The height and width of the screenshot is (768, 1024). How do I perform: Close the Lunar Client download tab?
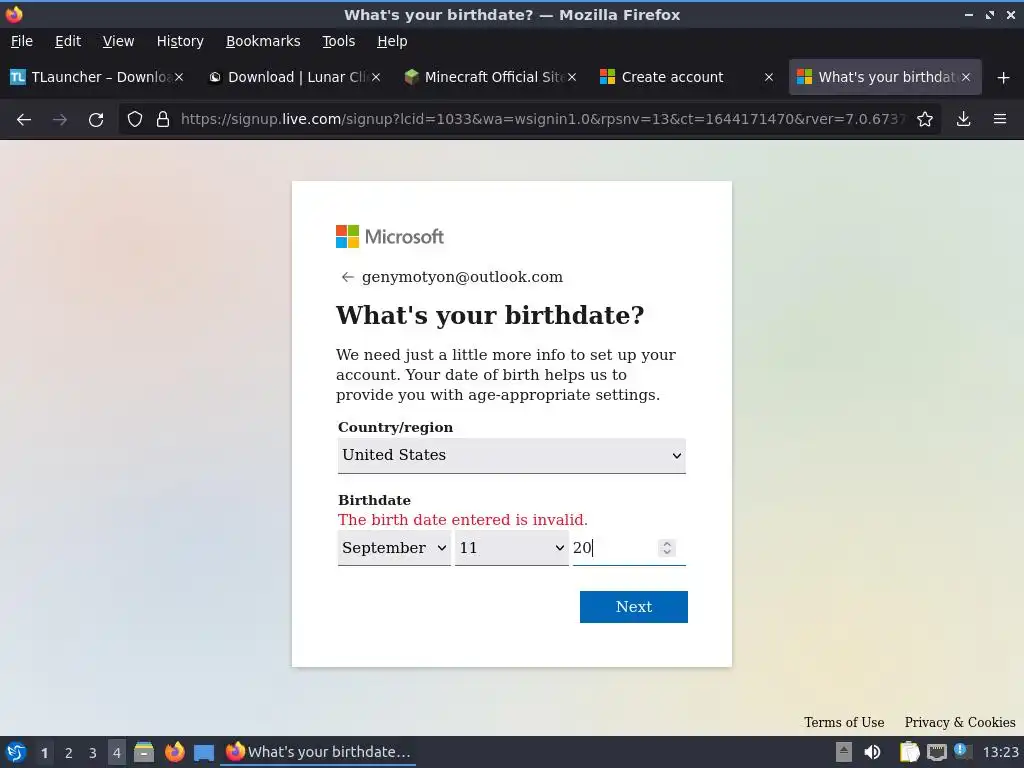coord(376,77)
